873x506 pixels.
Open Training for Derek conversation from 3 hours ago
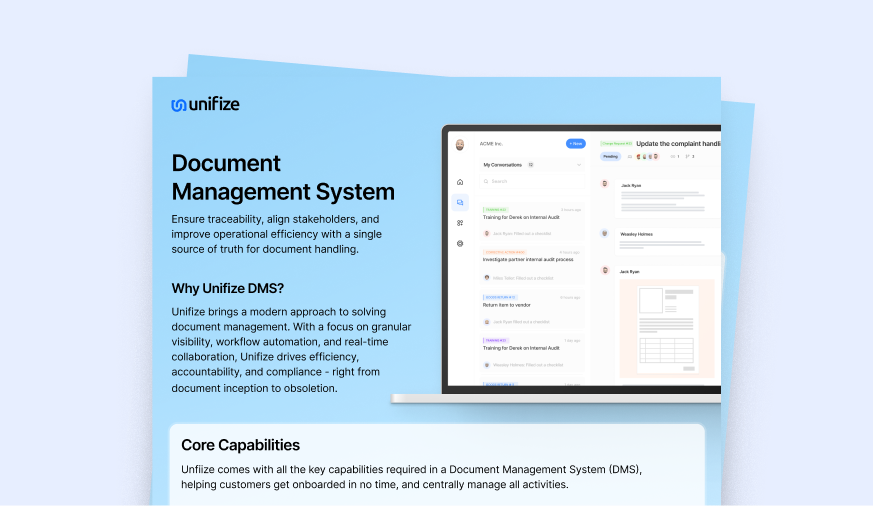[532, 222]
